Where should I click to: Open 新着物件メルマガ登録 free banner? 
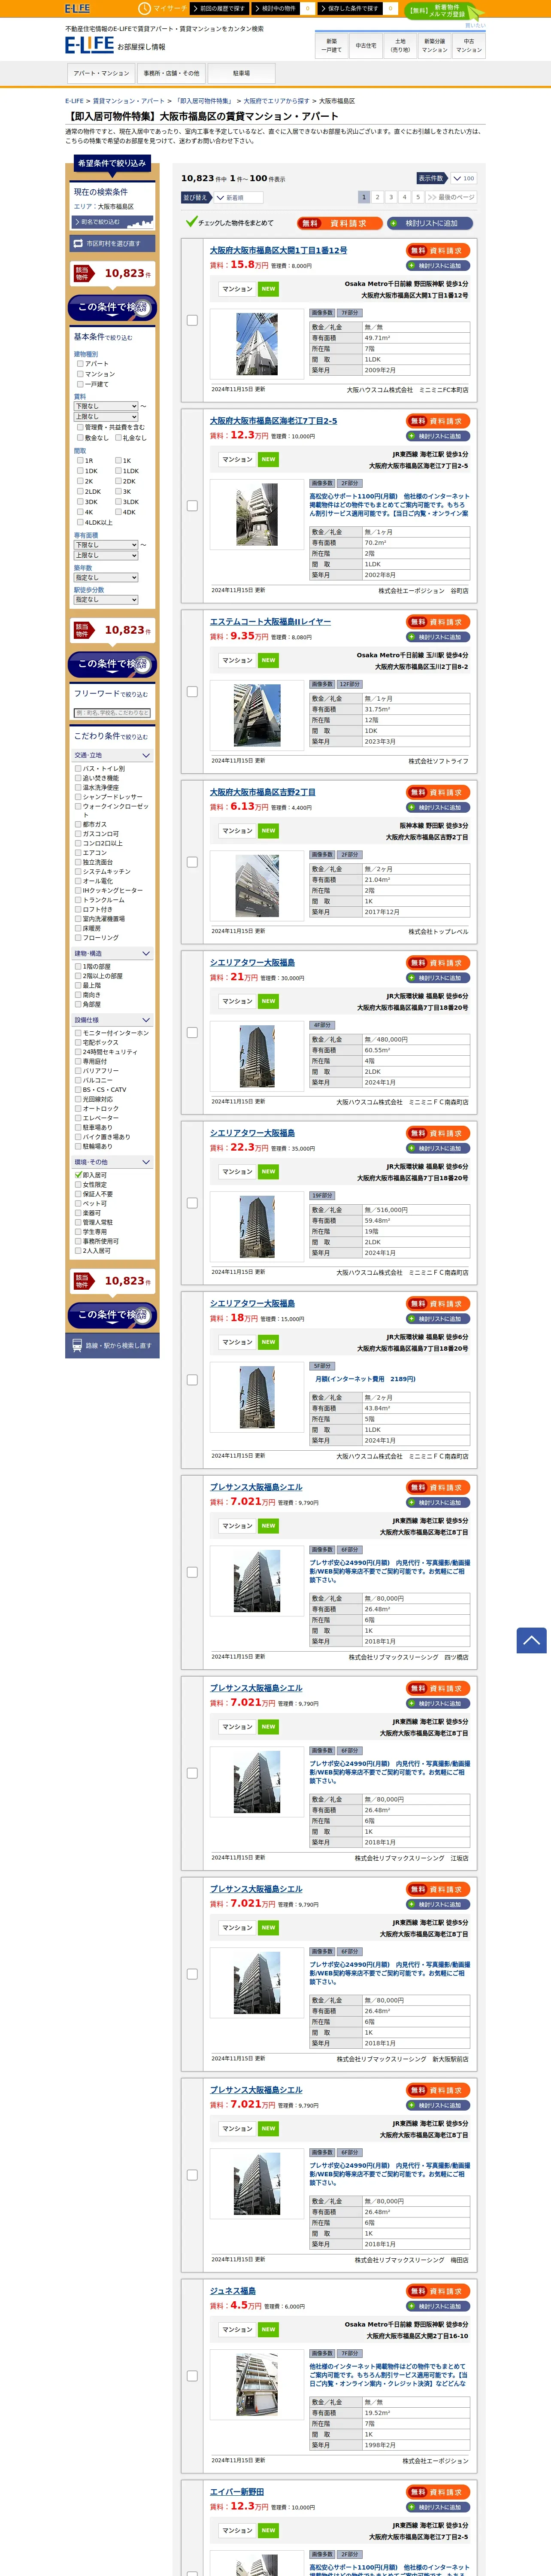(445, 11)
